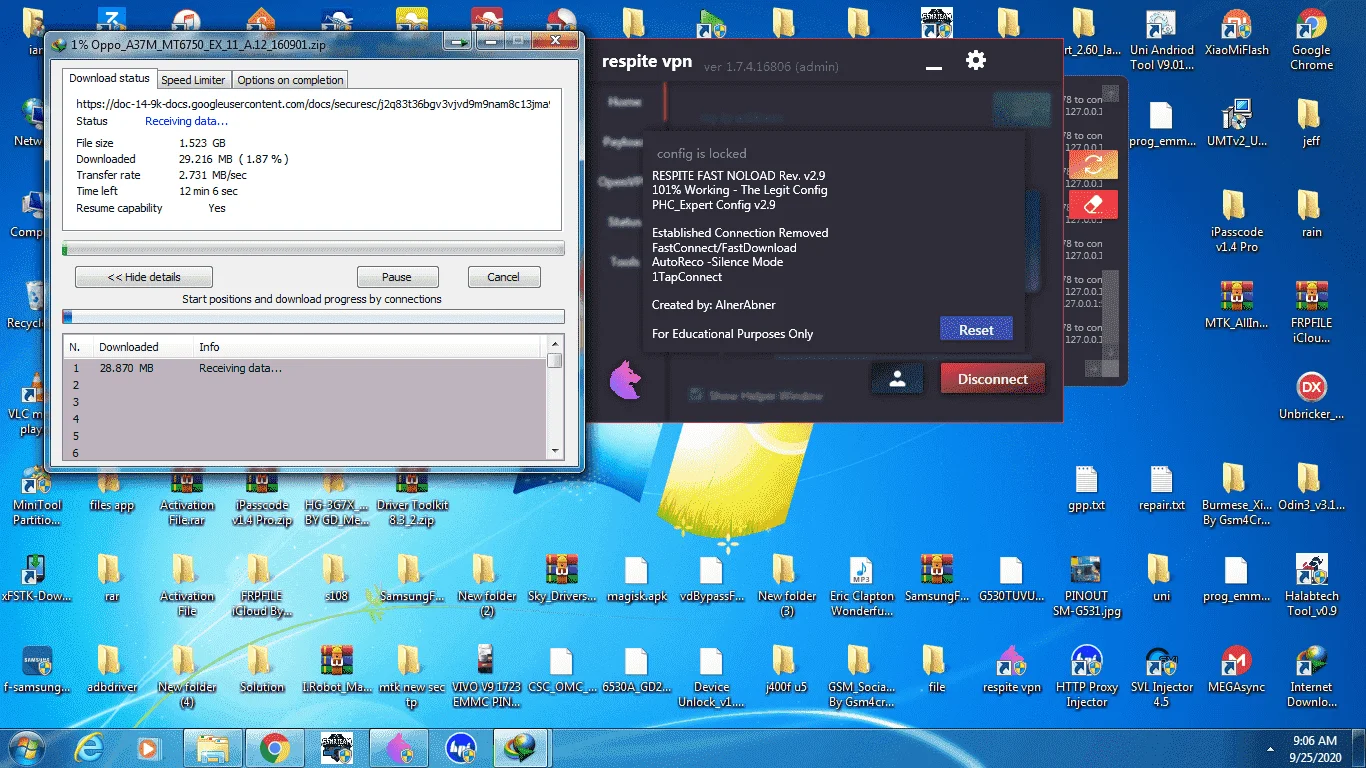Image resolution: width=1366 pixels, height=768 pixels.
Task: Open Internet Explorer from taskbar
Action: pyautogui.click(x=90, y=747)
